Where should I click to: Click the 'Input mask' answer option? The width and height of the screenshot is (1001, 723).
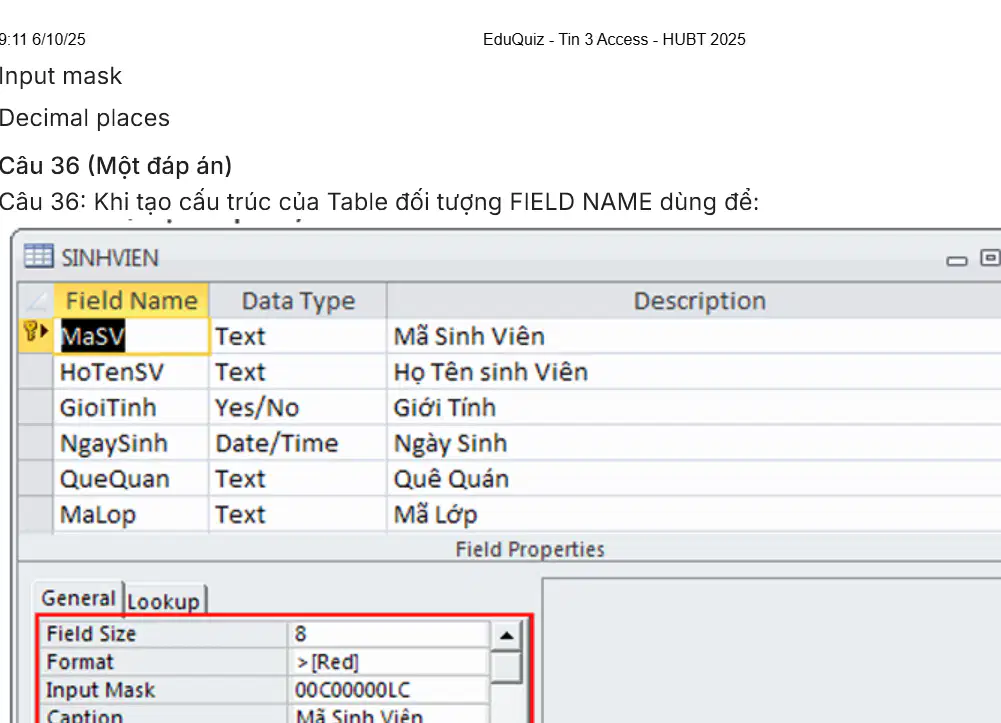click(x=61, y=76)
